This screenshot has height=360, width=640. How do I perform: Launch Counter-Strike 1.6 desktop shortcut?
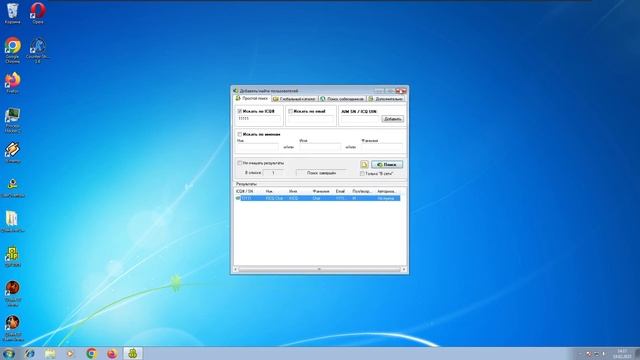(x=38, y=50)
